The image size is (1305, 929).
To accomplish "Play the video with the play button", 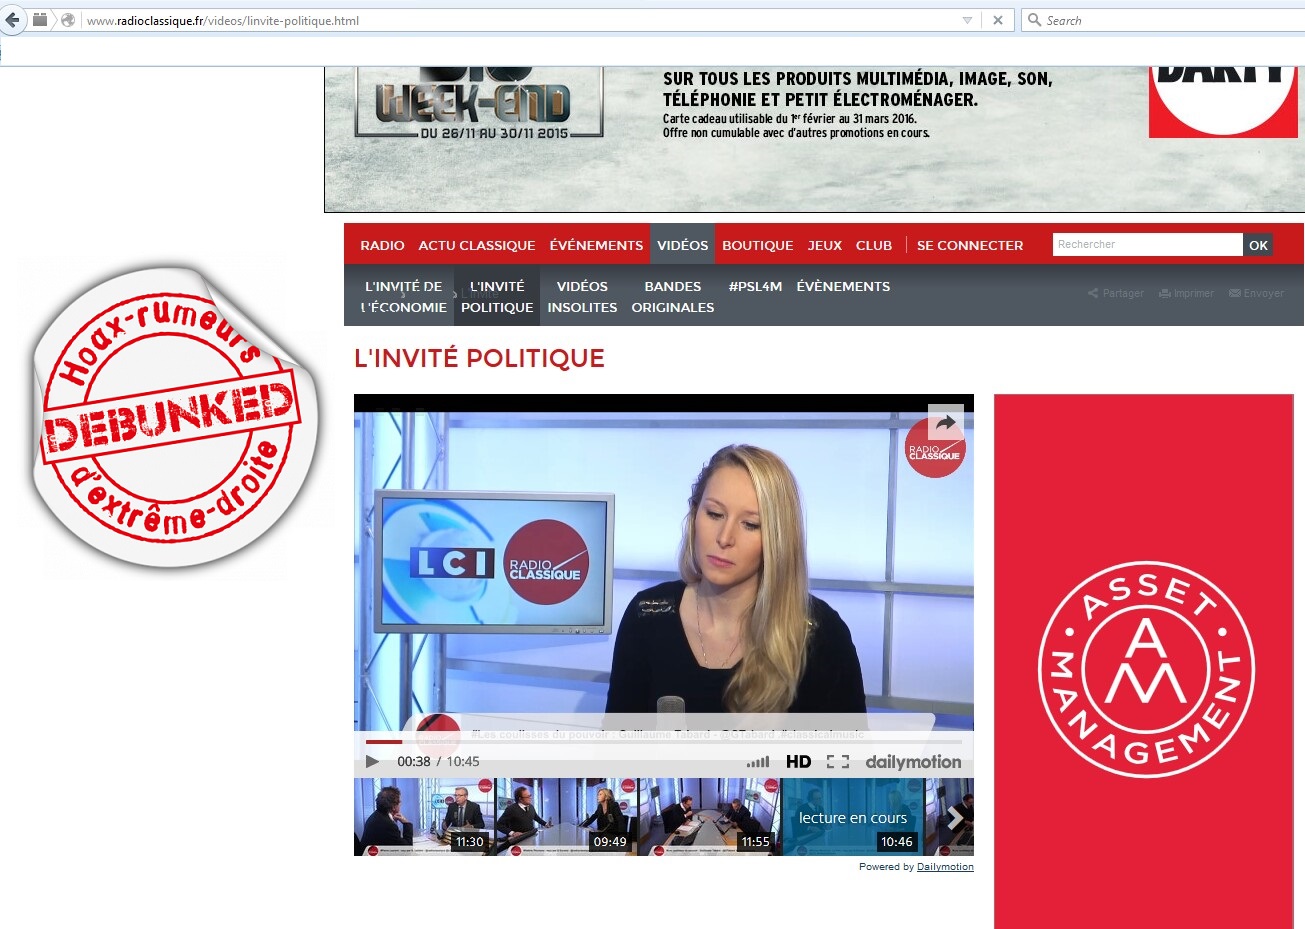I will [x=372, y=762].
